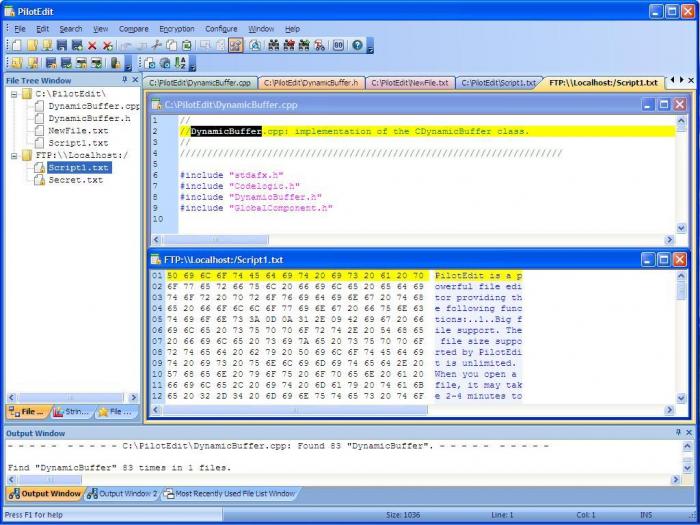Viewport: 700px width, 525px height.
Task: Click the hex mode toolbar icon
Action: click(338, 46)
